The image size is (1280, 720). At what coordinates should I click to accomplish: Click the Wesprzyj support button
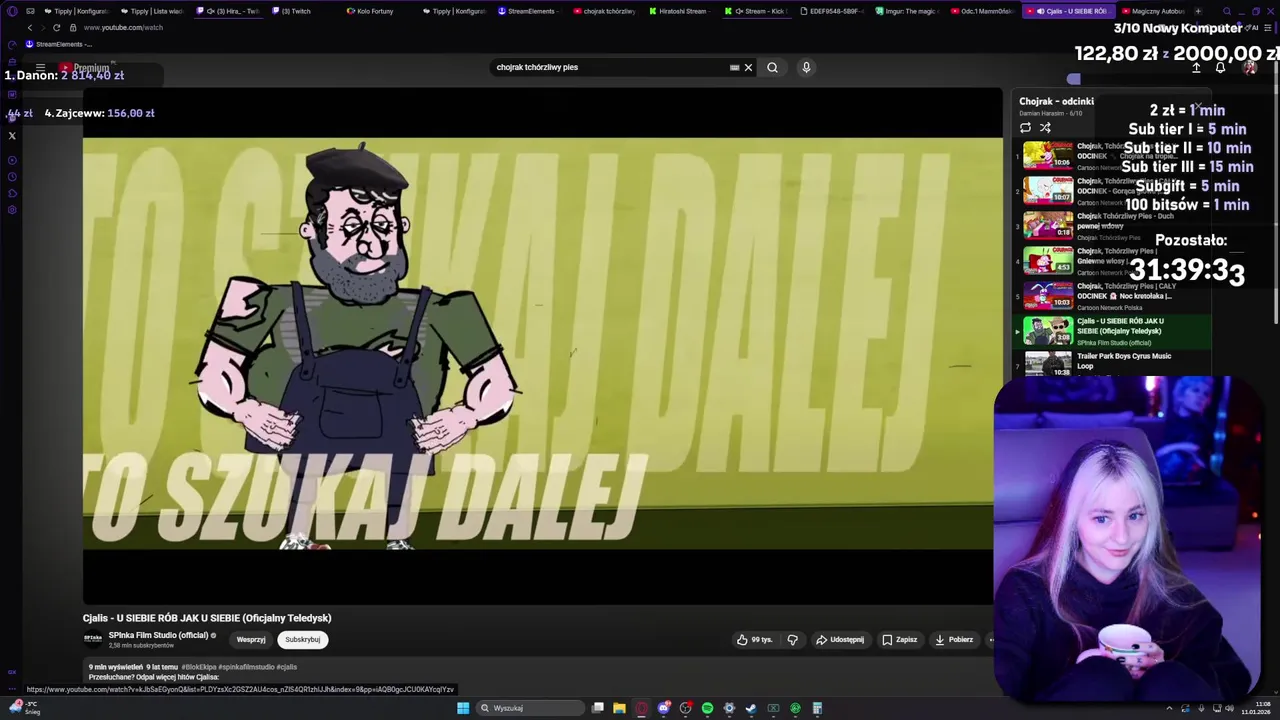[x=251, y=640]
